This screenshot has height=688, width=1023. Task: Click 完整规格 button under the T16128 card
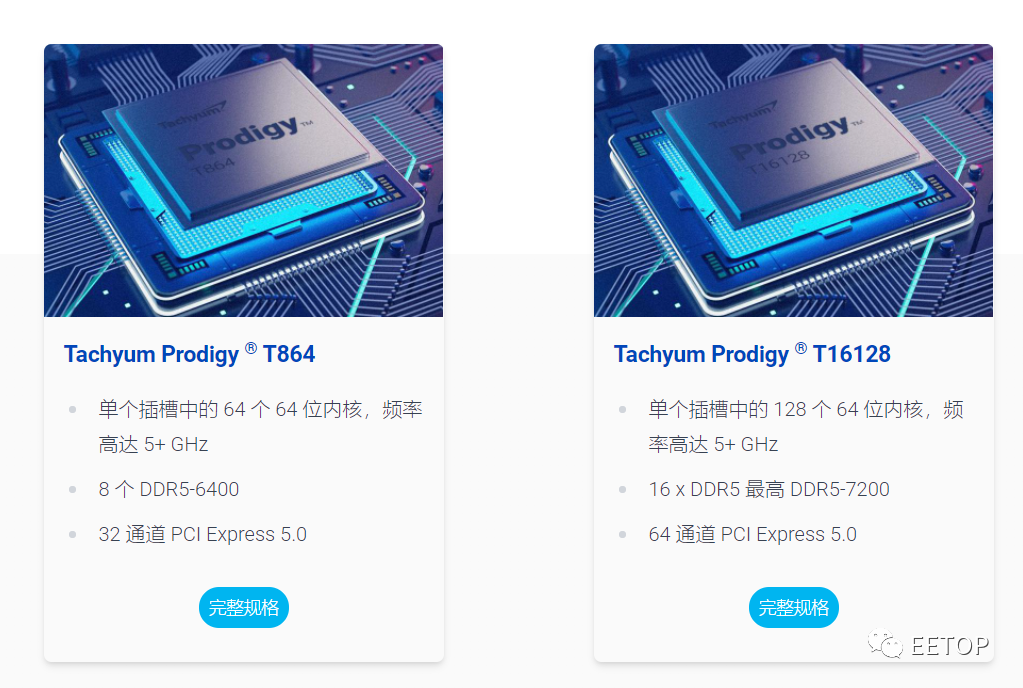click(x=793, y=607)
